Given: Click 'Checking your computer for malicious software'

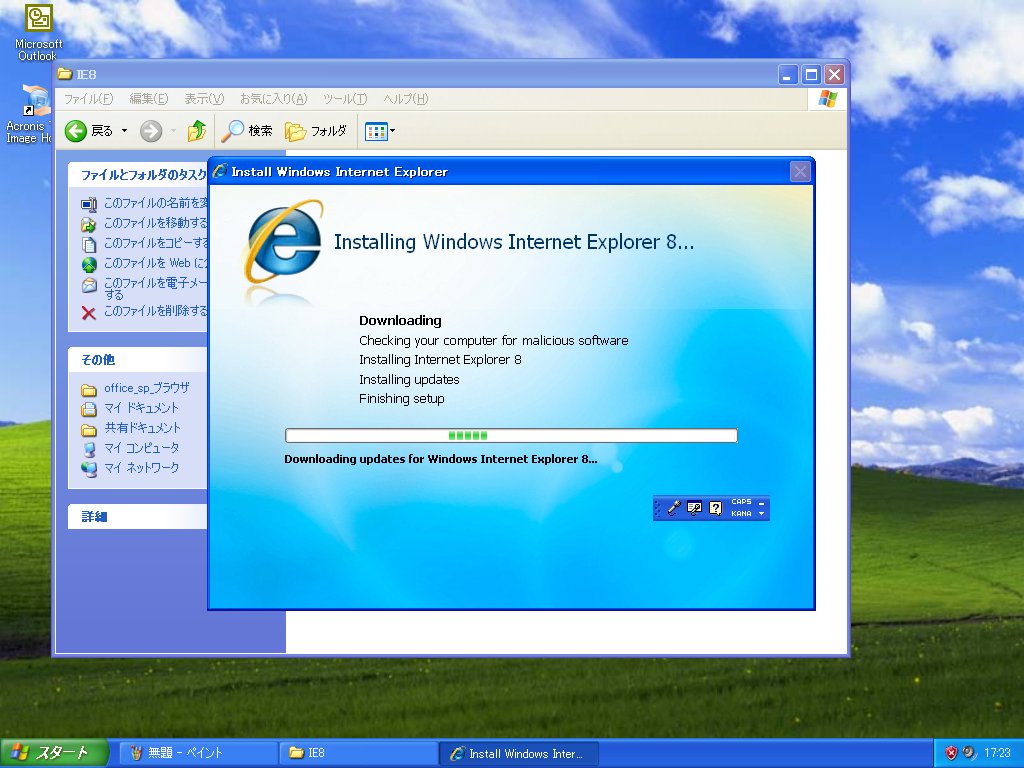Looking at the screenshot, I should click(x=494, y=340).
